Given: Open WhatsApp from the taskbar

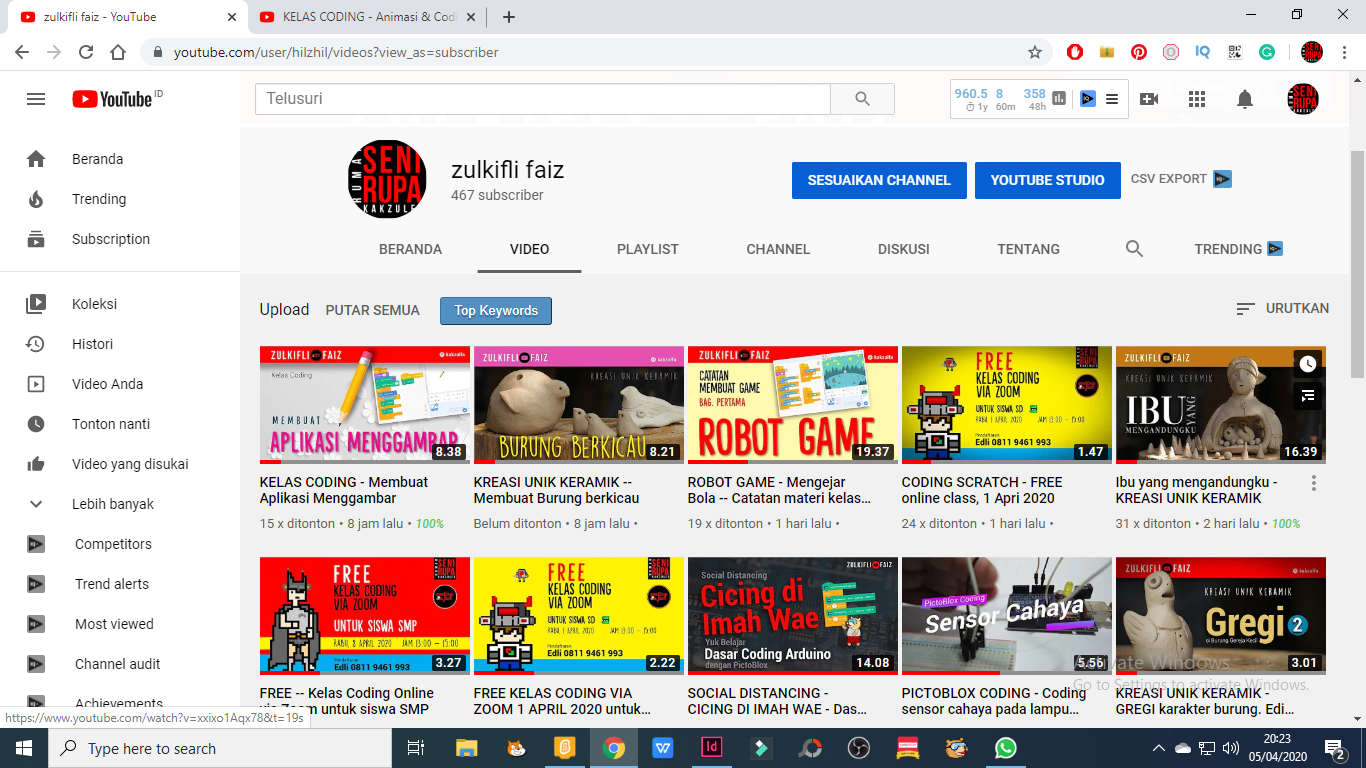Looking at the screenshot, I should tap(1005, 748).
